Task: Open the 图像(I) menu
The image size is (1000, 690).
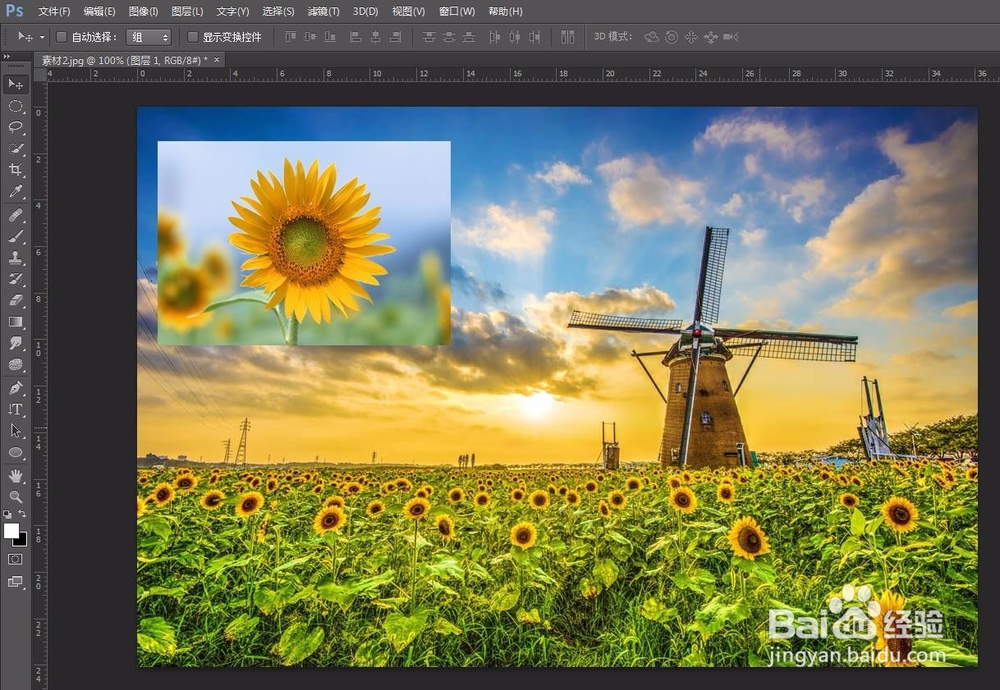Action: pos(143,11)
